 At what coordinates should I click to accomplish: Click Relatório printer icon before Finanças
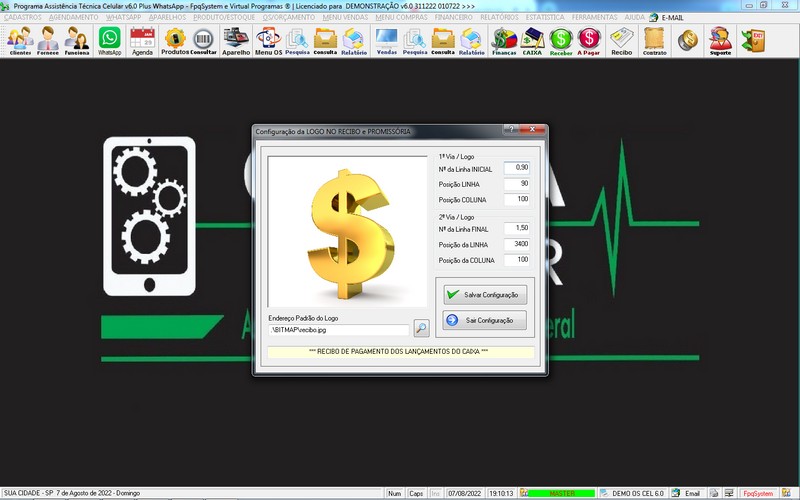pos(471,41)
